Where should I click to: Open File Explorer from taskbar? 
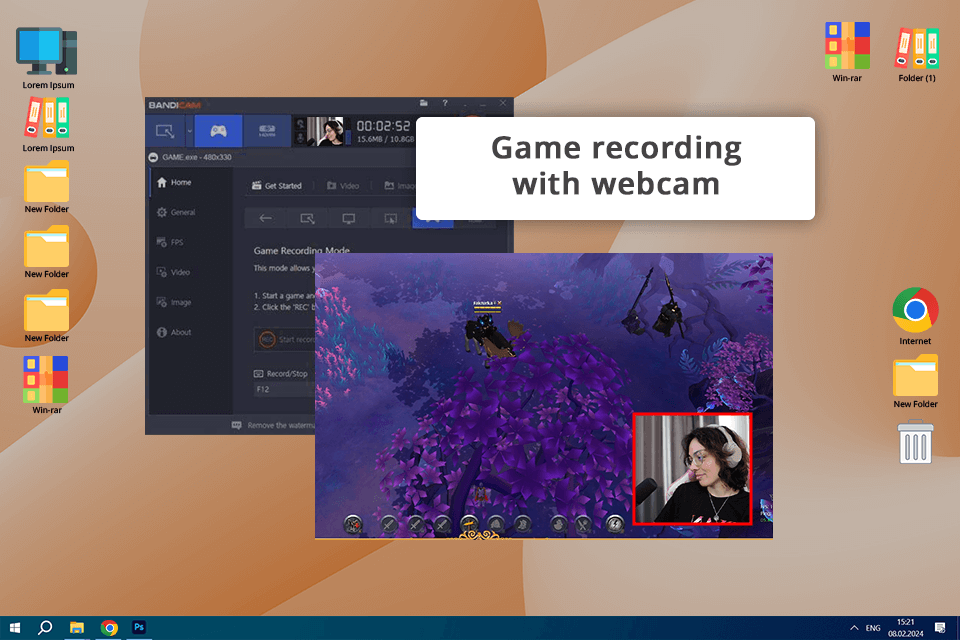pyautogui.click(x=77, y=628)
